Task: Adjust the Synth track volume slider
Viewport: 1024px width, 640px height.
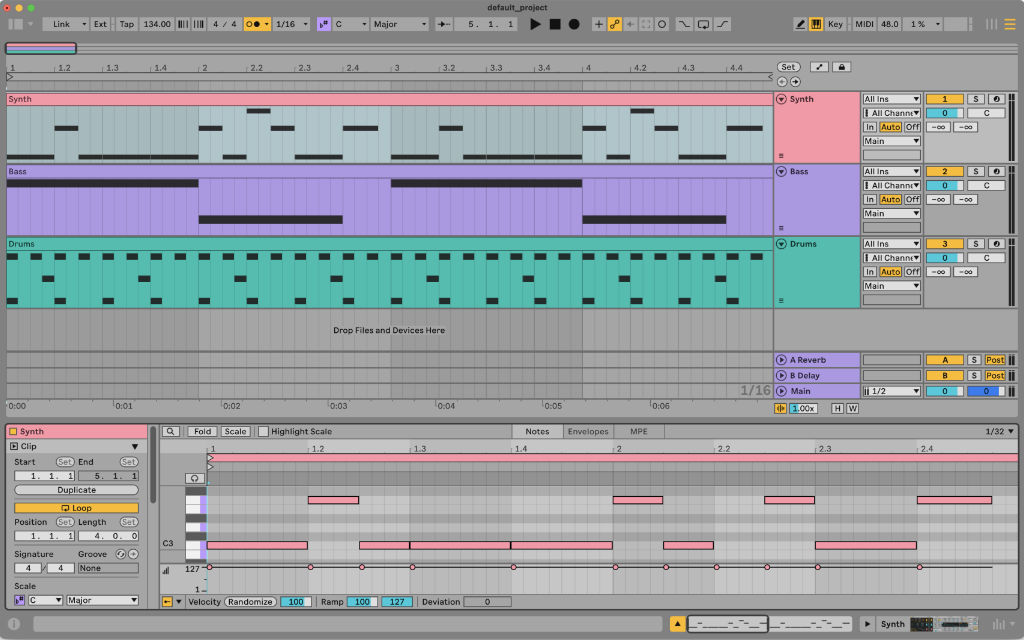Action: pos(944,113)
